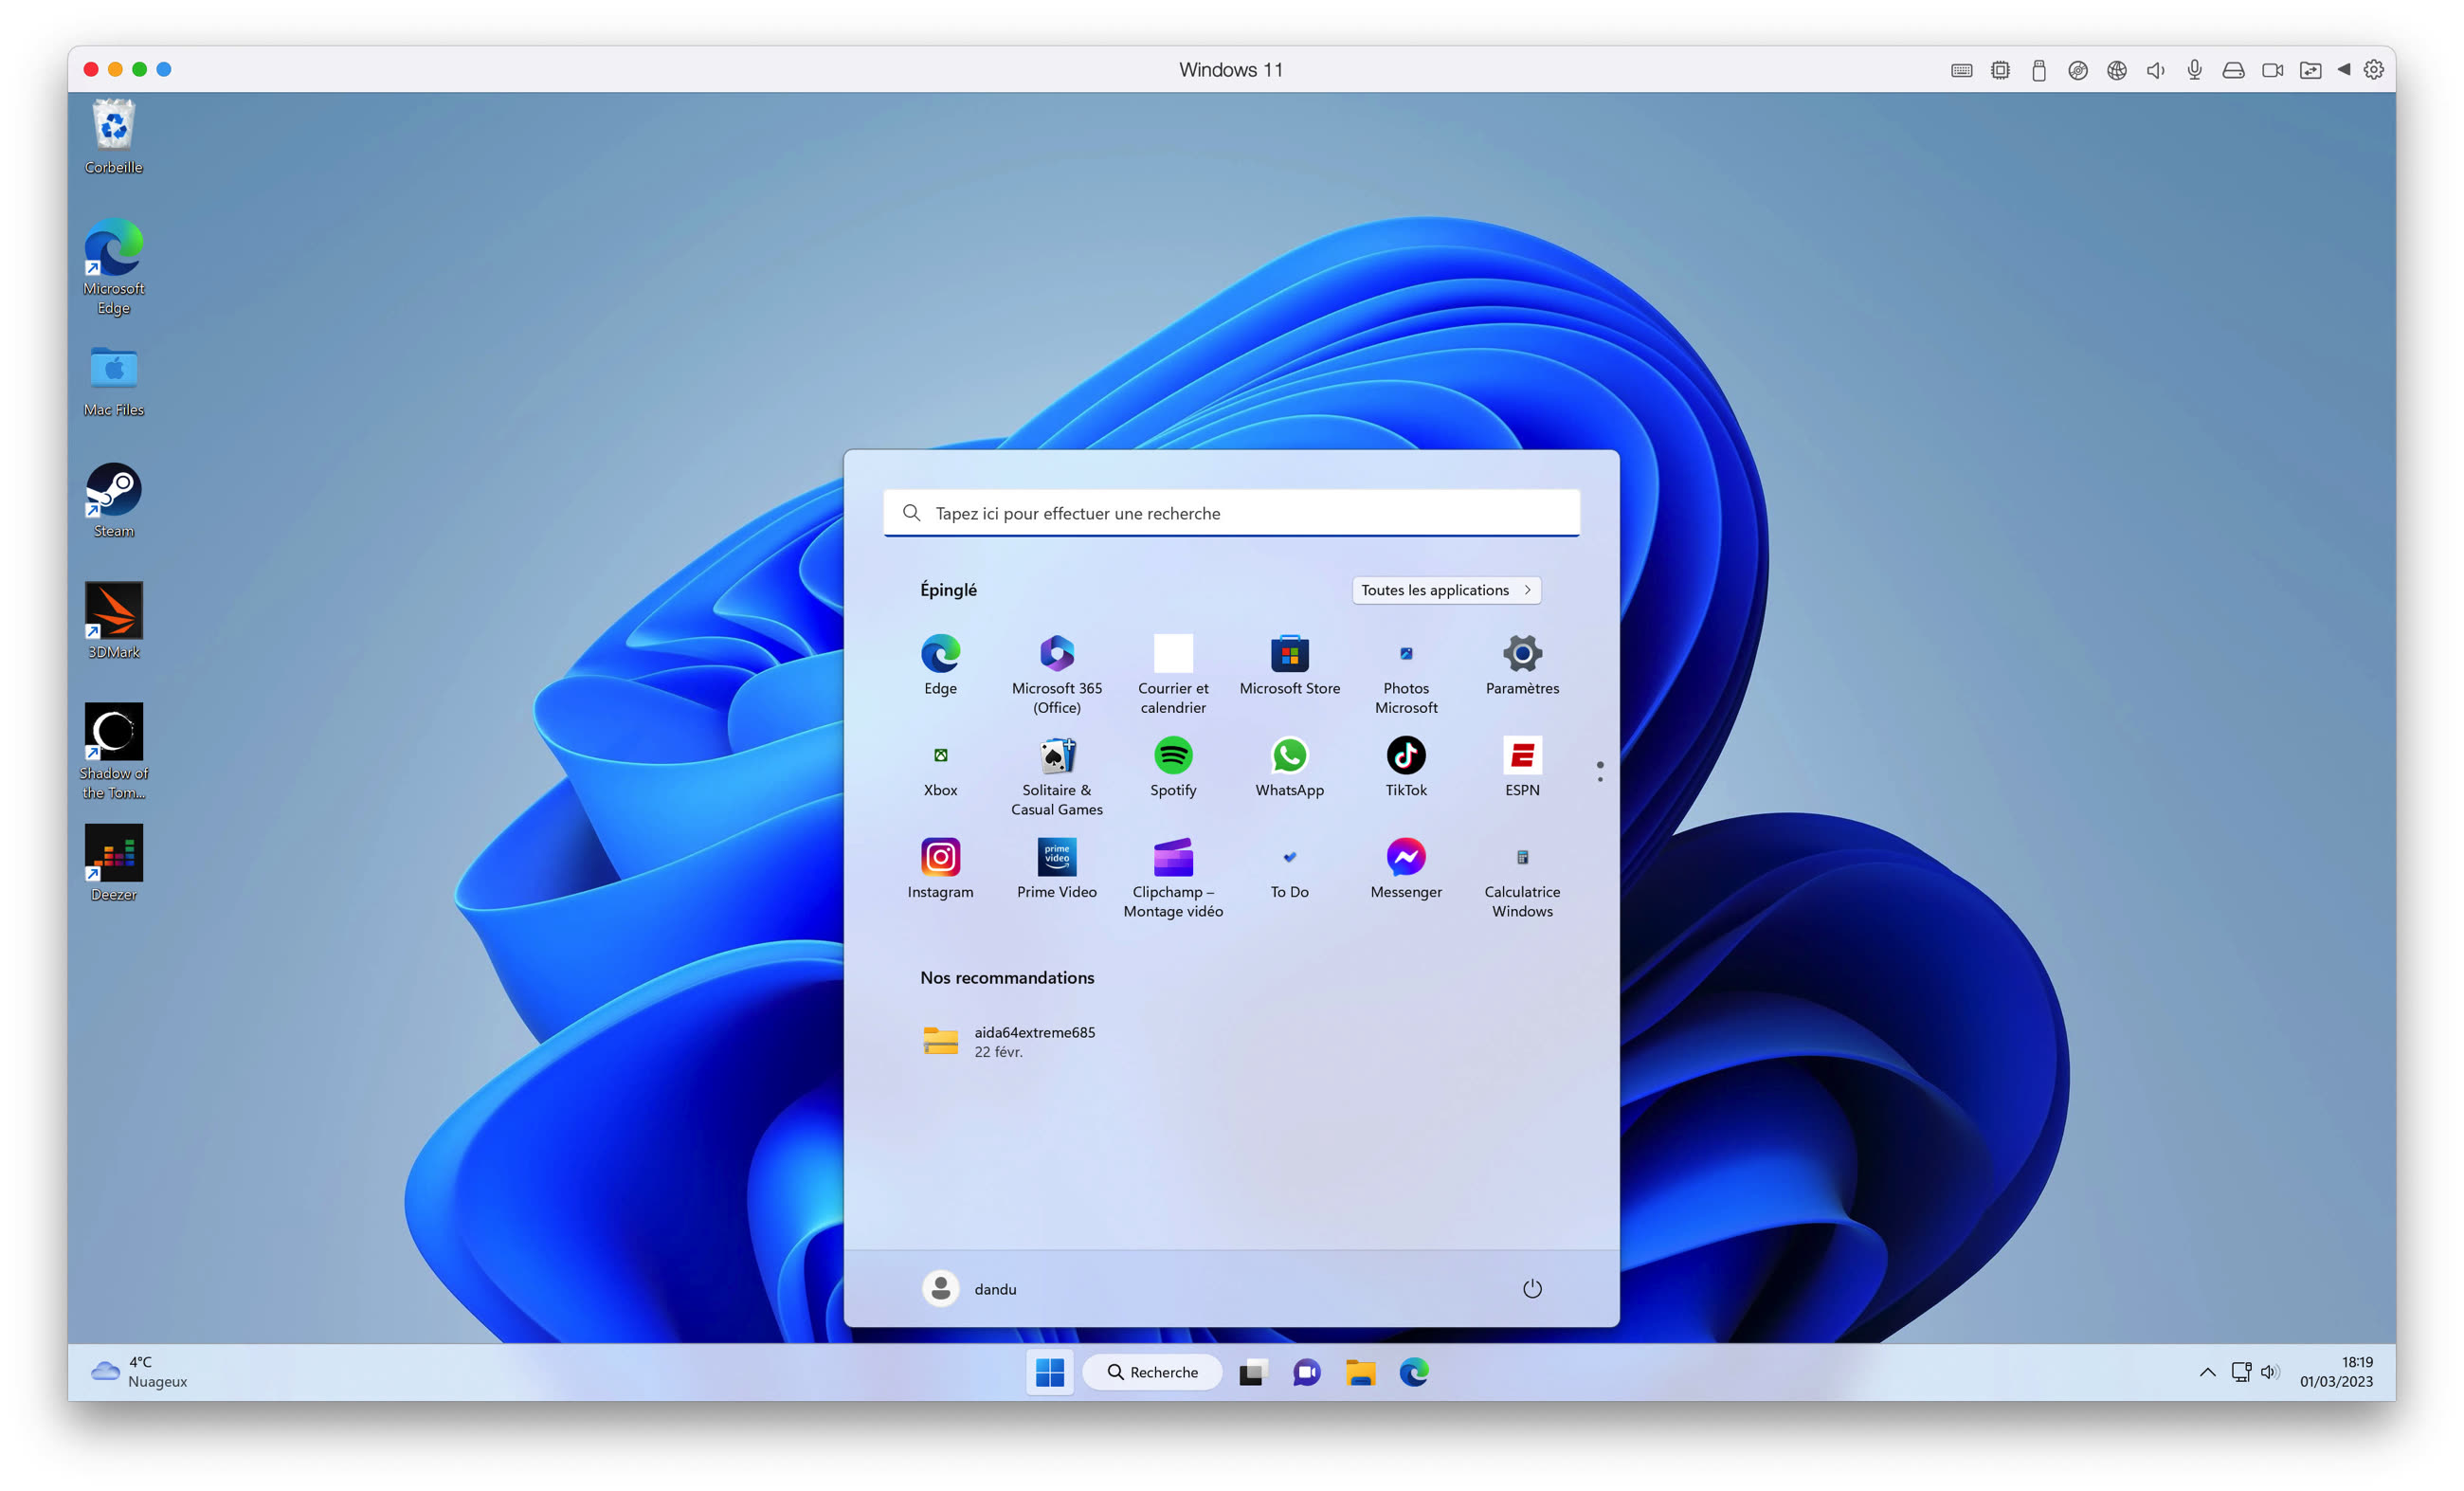
Task: Open the Start menu button on taskbar
Action: coord(1049,1371)
